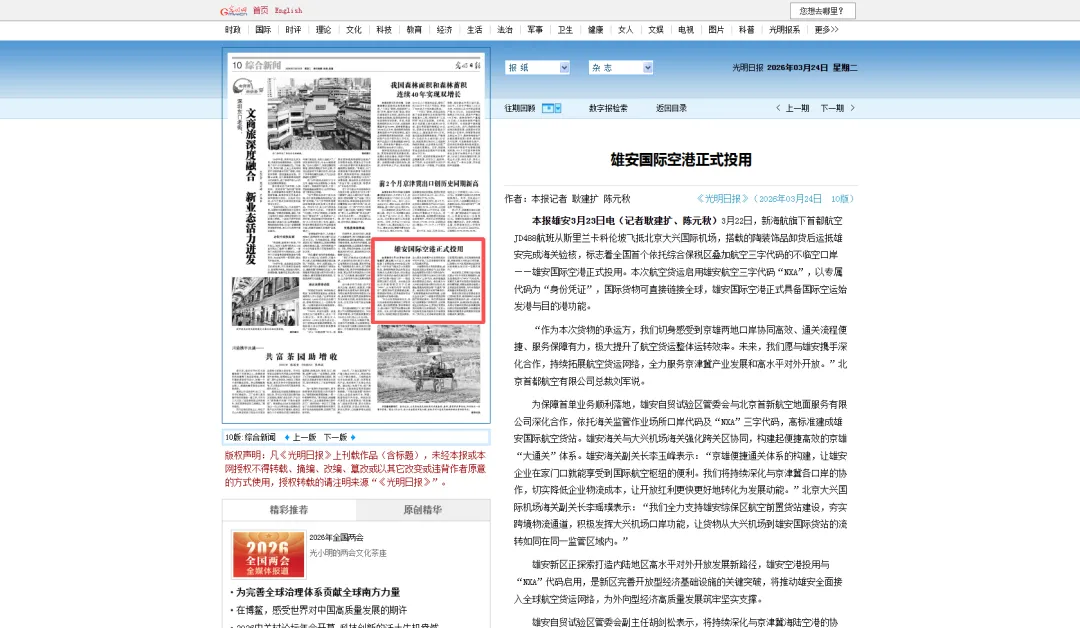This screenshot has width=1080, height=628.
Task: Open the 文娱 channel
Action: point(656,30)
